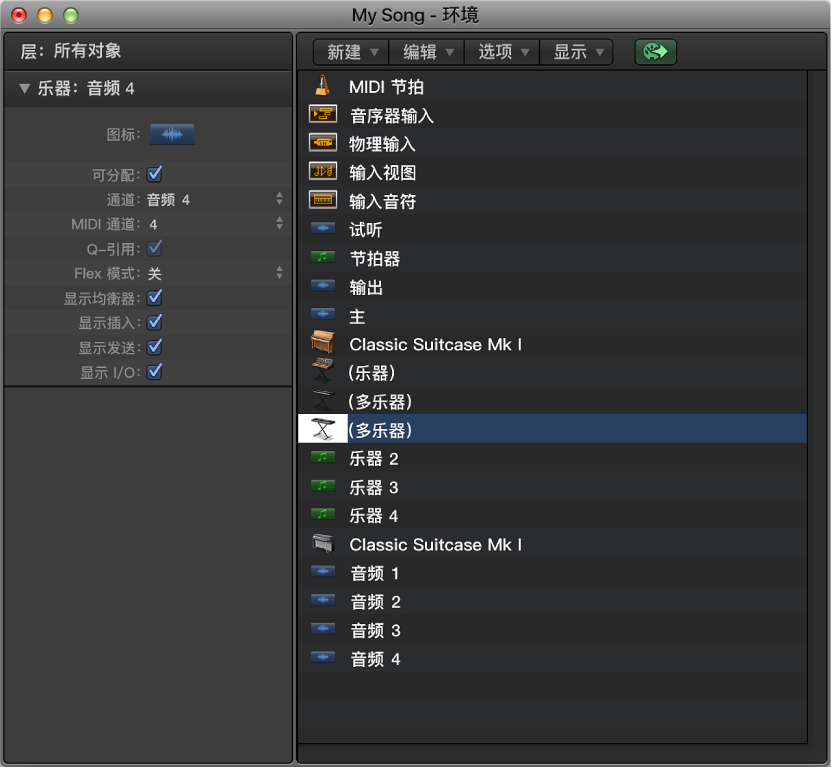Select the 试听 row
This screenshot has height=768, width=832.
coord(552,229)
